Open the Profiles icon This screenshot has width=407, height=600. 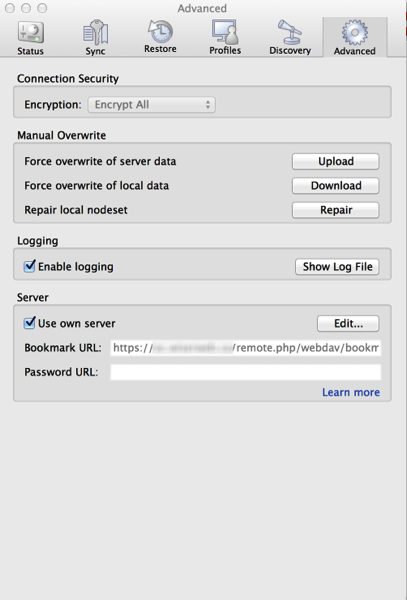225,32
